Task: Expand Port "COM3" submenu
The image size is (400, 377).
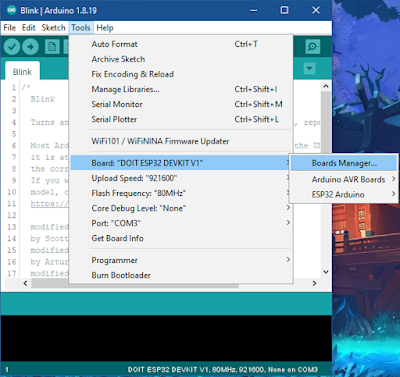Action: (x=181, y=223)
